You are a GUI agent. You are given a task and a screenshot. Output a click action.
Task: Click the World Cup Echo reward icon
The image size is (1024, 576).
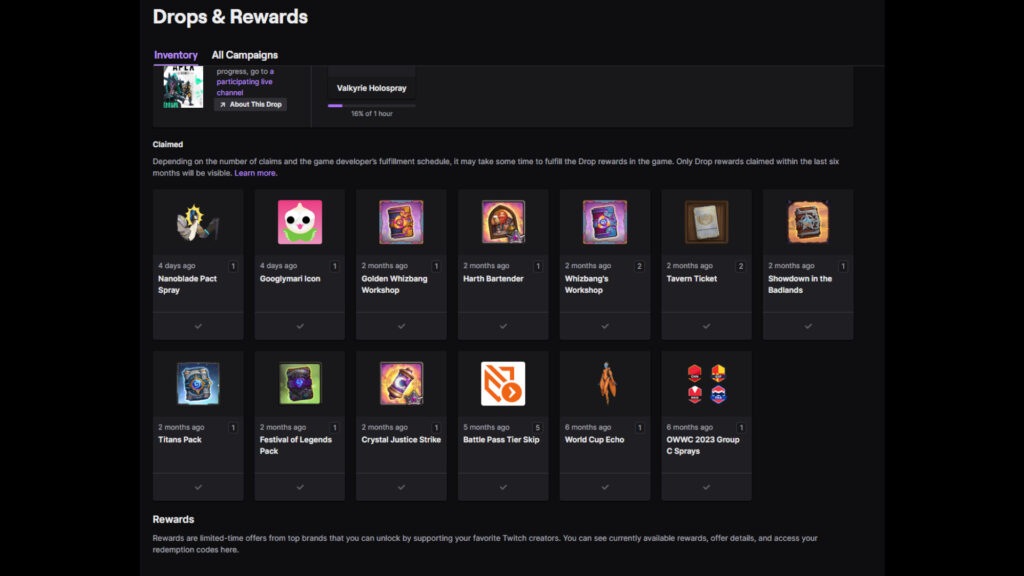click(x=604, y=383)
